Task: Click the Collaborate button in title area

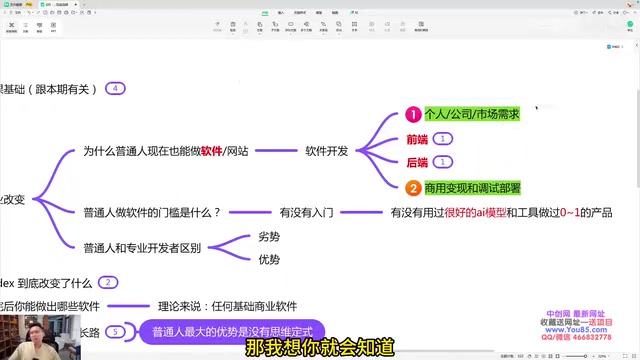Action: point(581,13)
